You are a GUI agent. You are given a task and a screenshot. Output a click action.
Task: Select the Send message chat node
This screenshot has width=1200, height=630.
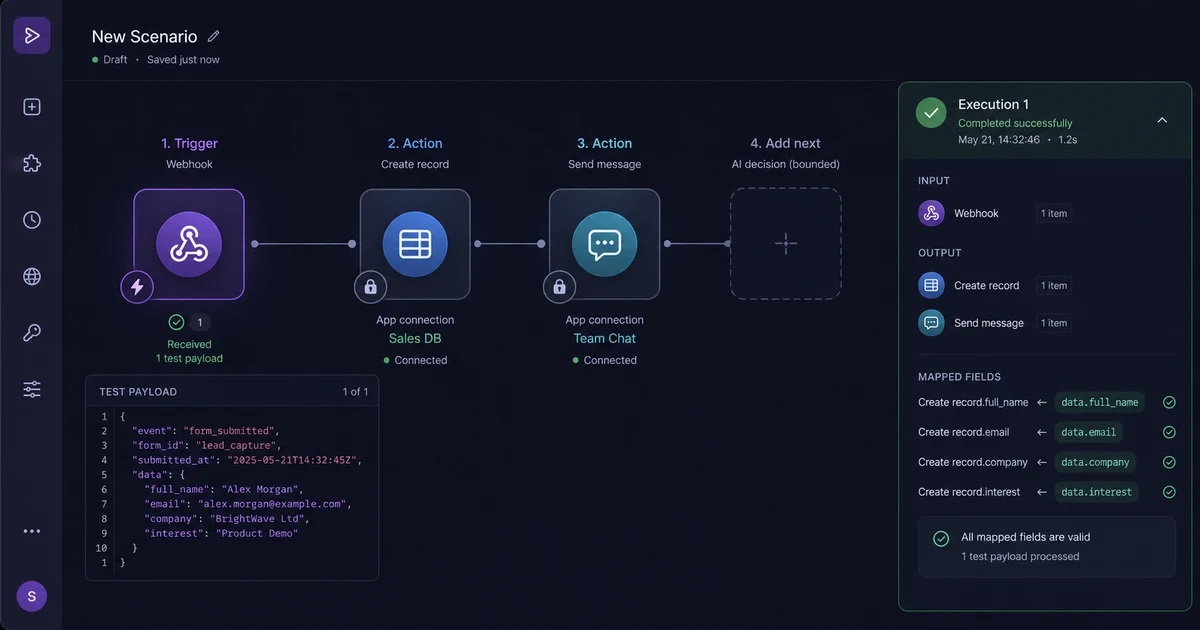(604, 244)
